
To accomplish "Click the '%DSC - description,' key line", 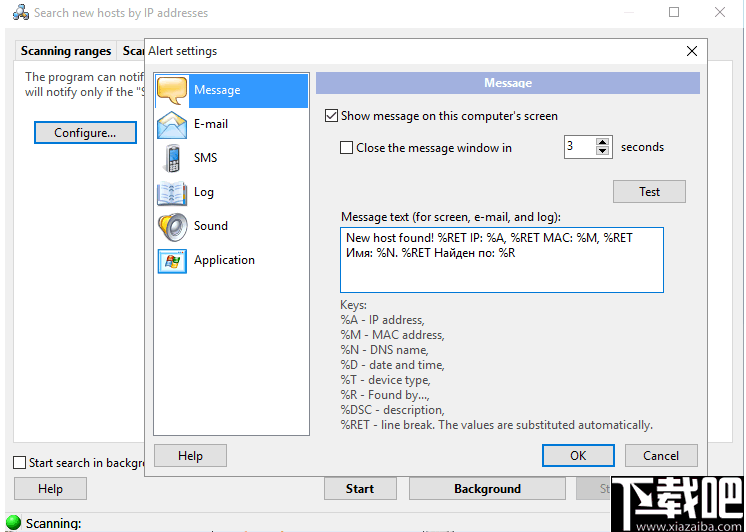I will [392, 410].
